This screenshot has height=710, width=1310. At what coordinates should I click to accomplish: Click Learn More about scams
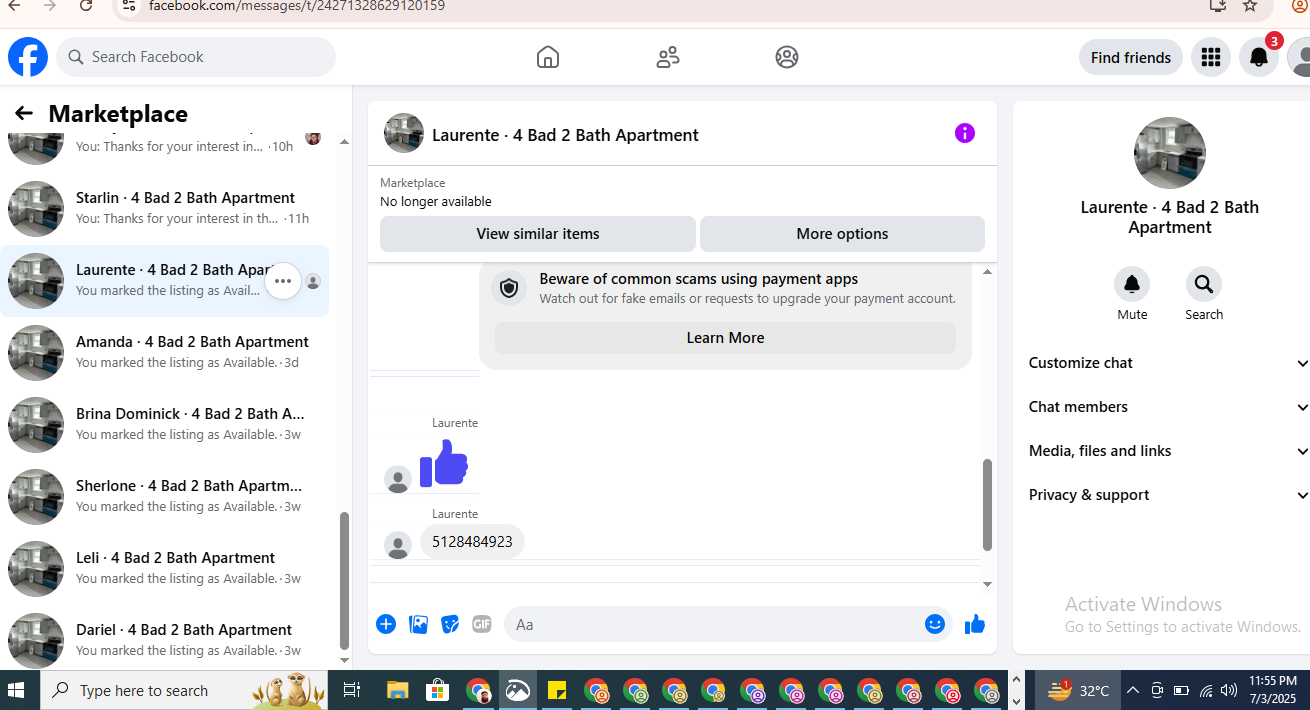(x=725, y=338)
